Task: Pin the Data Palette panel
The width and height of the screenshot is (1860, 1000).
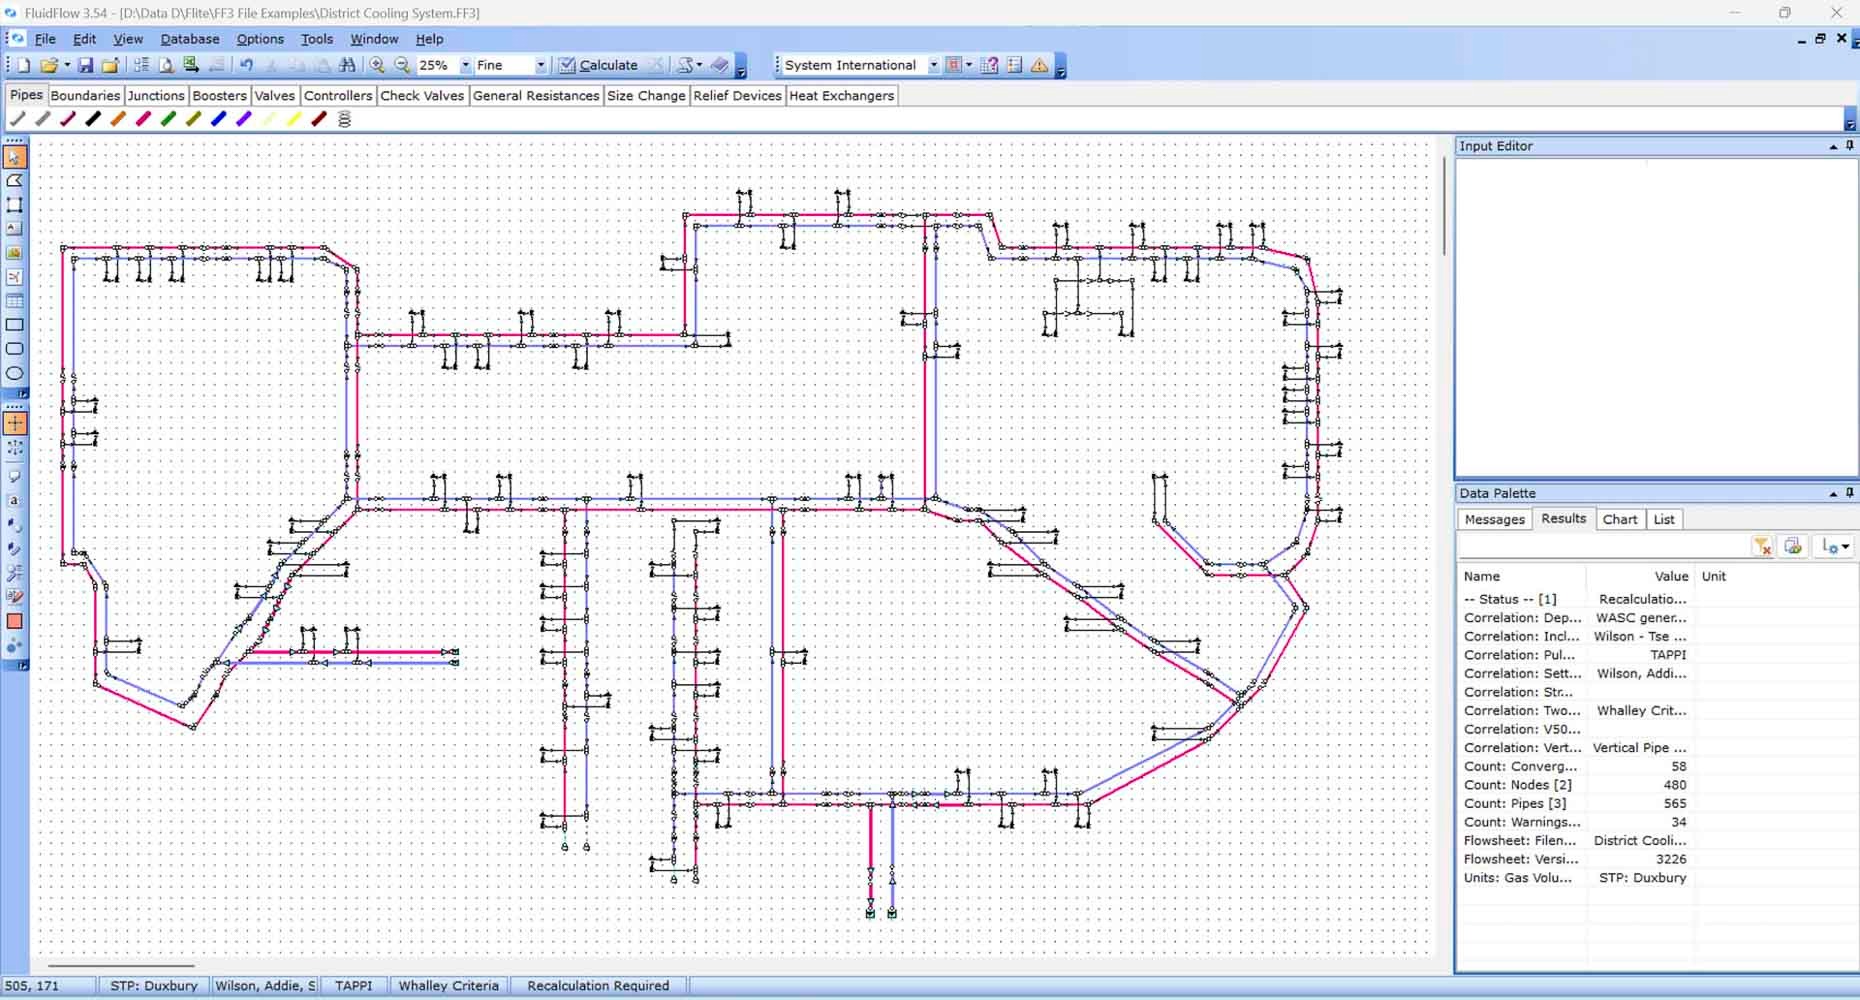Action: (1849, 493)
